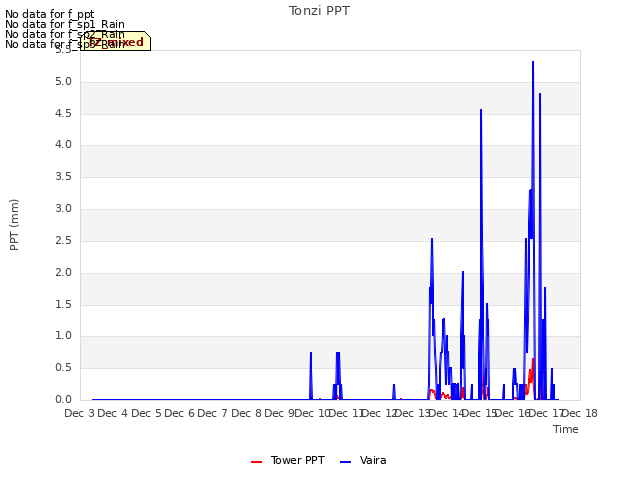Click the y-axis tick 2.0
This screenshot has width=640, height=480.
click(x=63, y=273)
